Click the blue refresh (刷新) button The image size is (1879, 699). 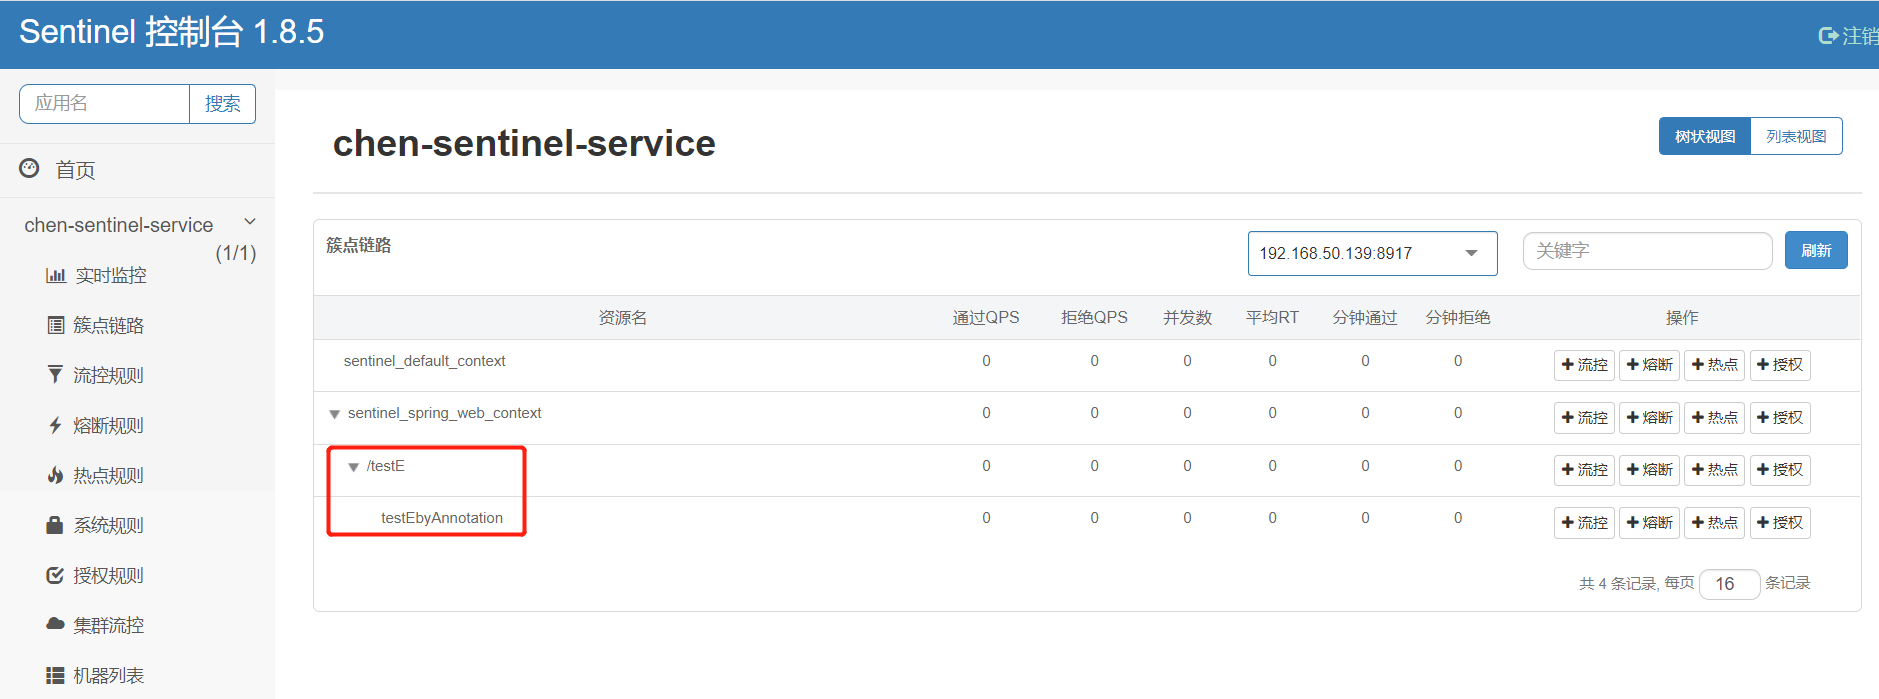tap(1815, 250)
